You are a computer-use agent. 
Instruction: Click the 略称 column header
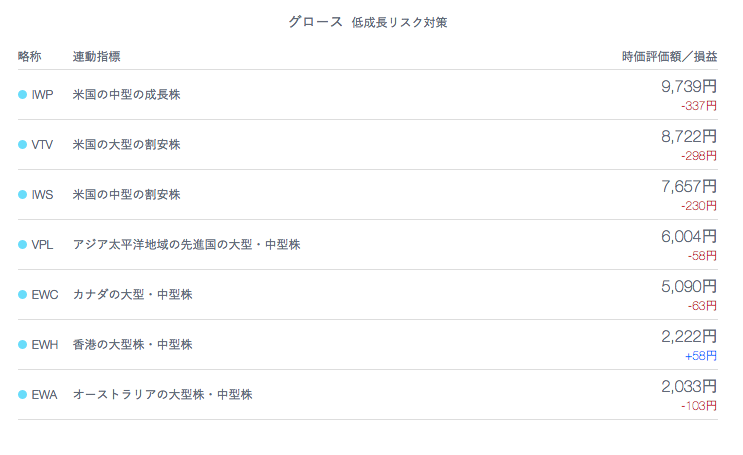30,56
